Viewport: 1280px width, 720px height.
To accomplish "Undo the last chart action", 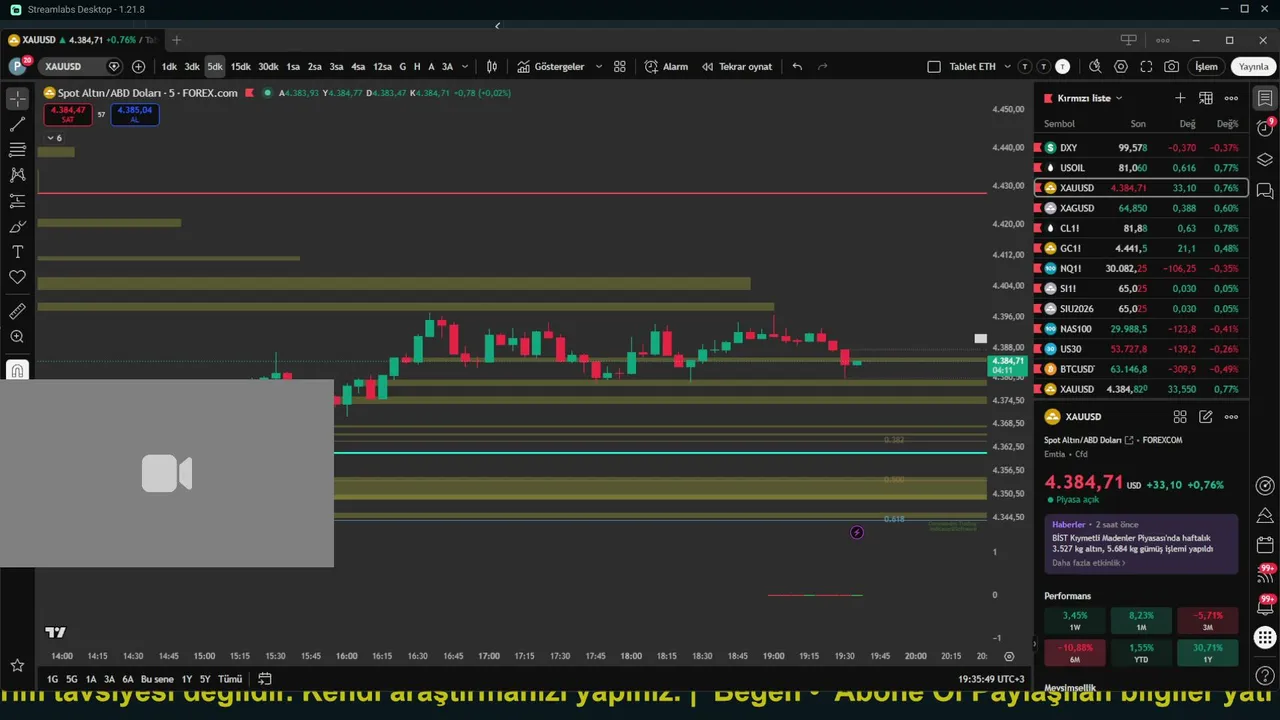I will coord(797,67).
